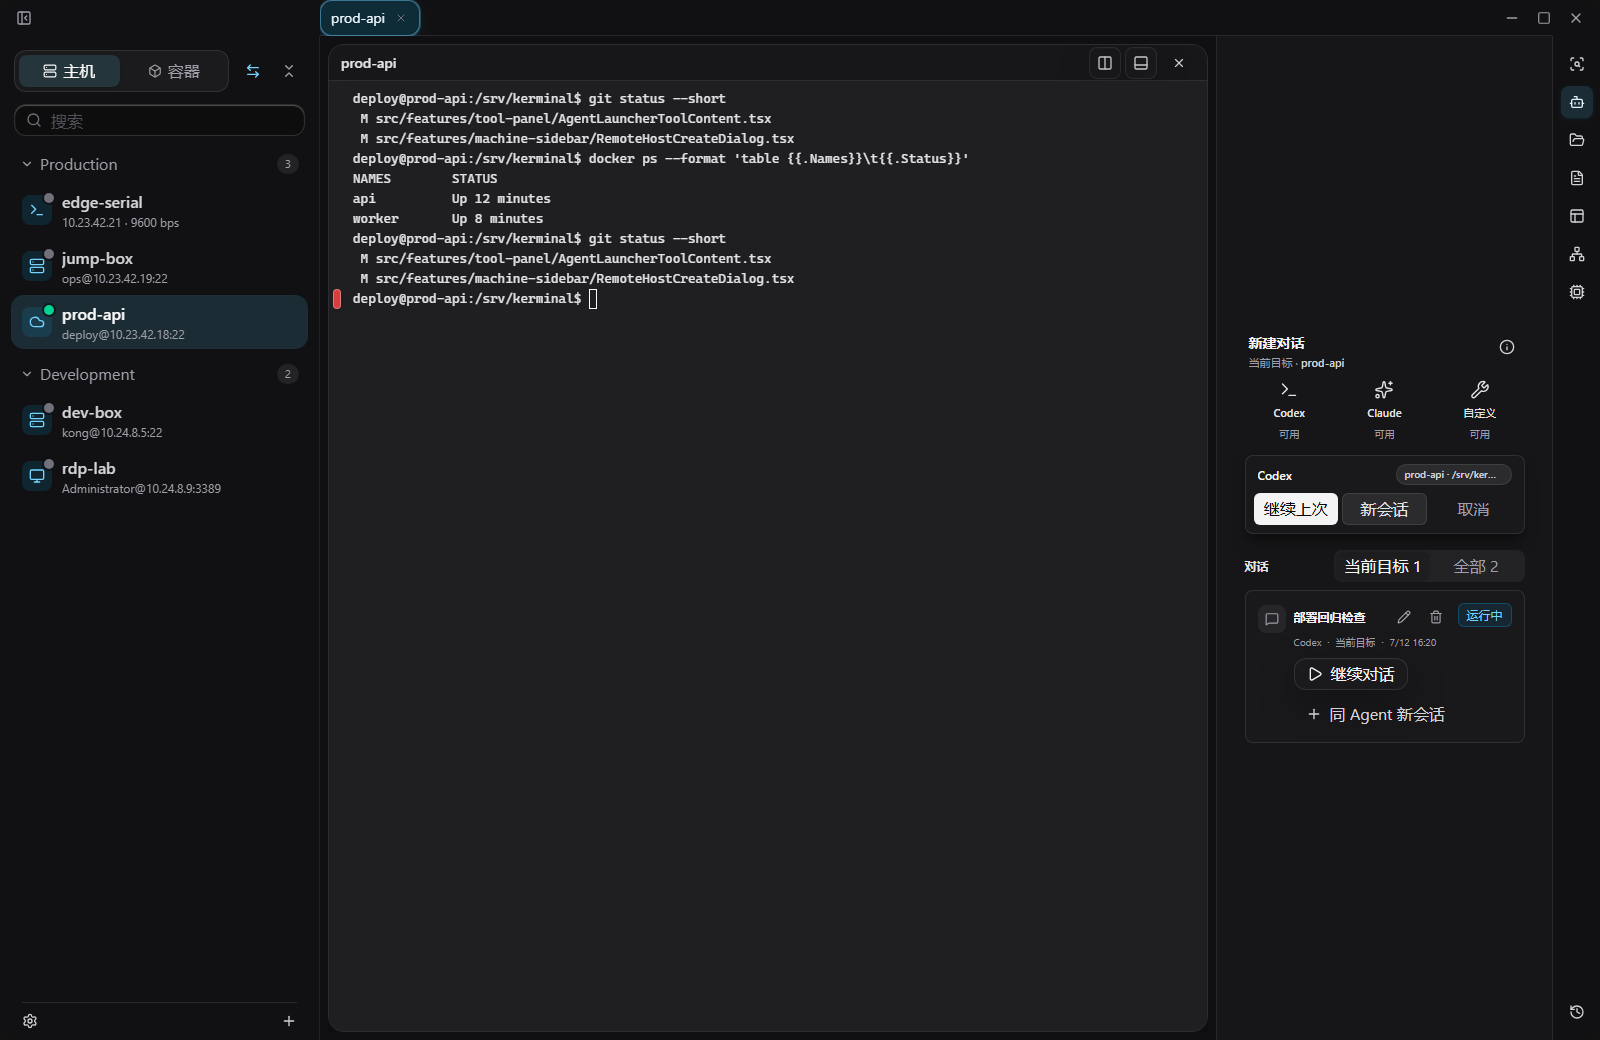Click the 部署回归检查 conversation title

(x=1329, y=618)
